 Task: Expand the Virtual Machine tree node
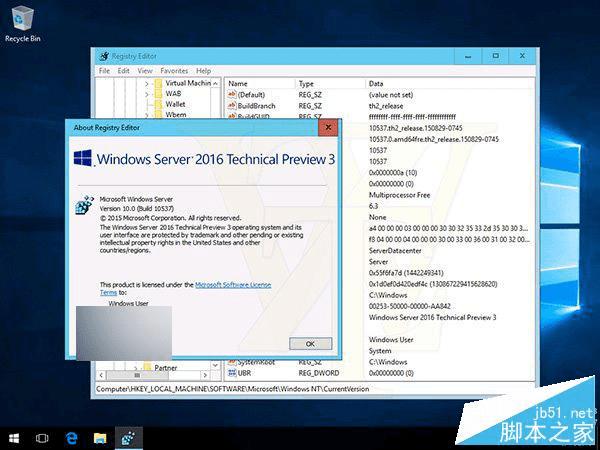(x=147, y=83)
